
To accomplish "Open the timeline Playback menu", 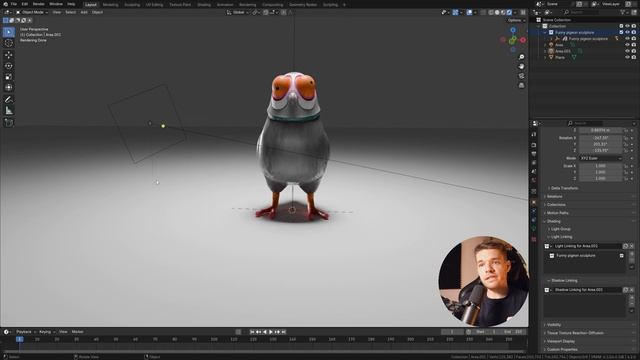I will click(x=25, y=332).
